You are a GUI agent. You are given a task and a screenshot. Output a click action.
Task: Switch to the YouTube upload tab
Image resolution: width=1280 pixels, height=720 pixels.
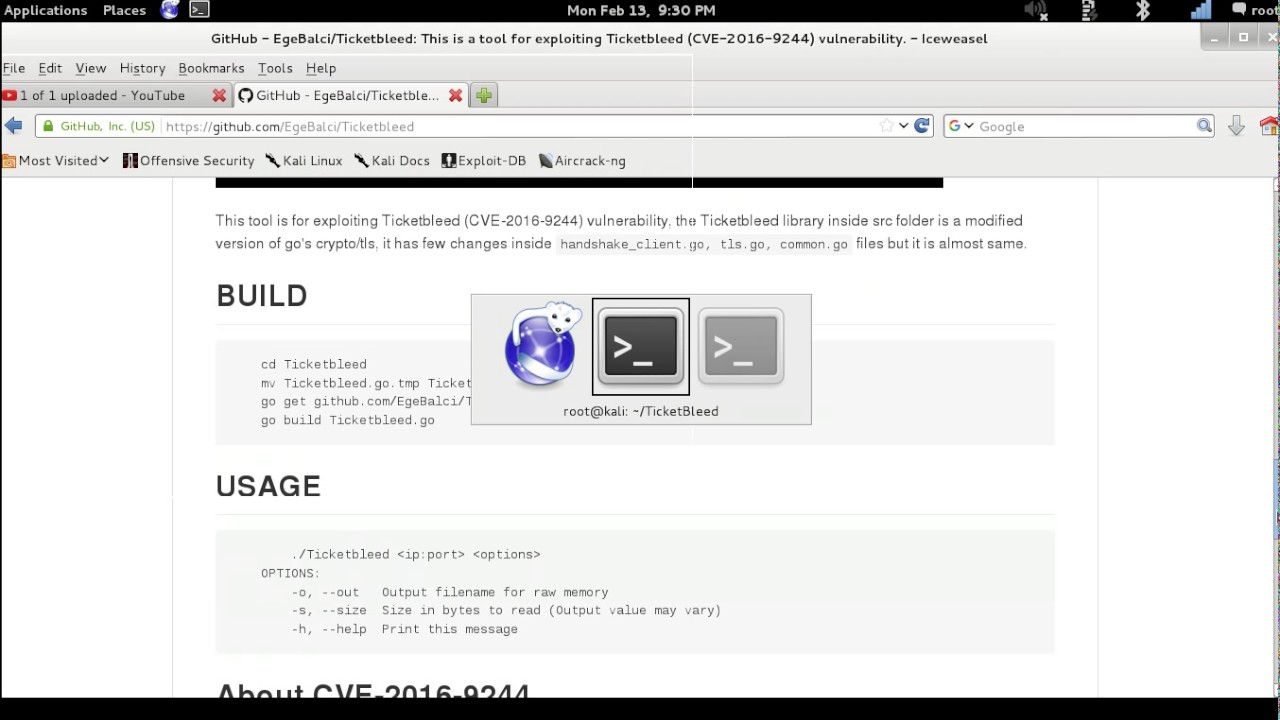104,95
